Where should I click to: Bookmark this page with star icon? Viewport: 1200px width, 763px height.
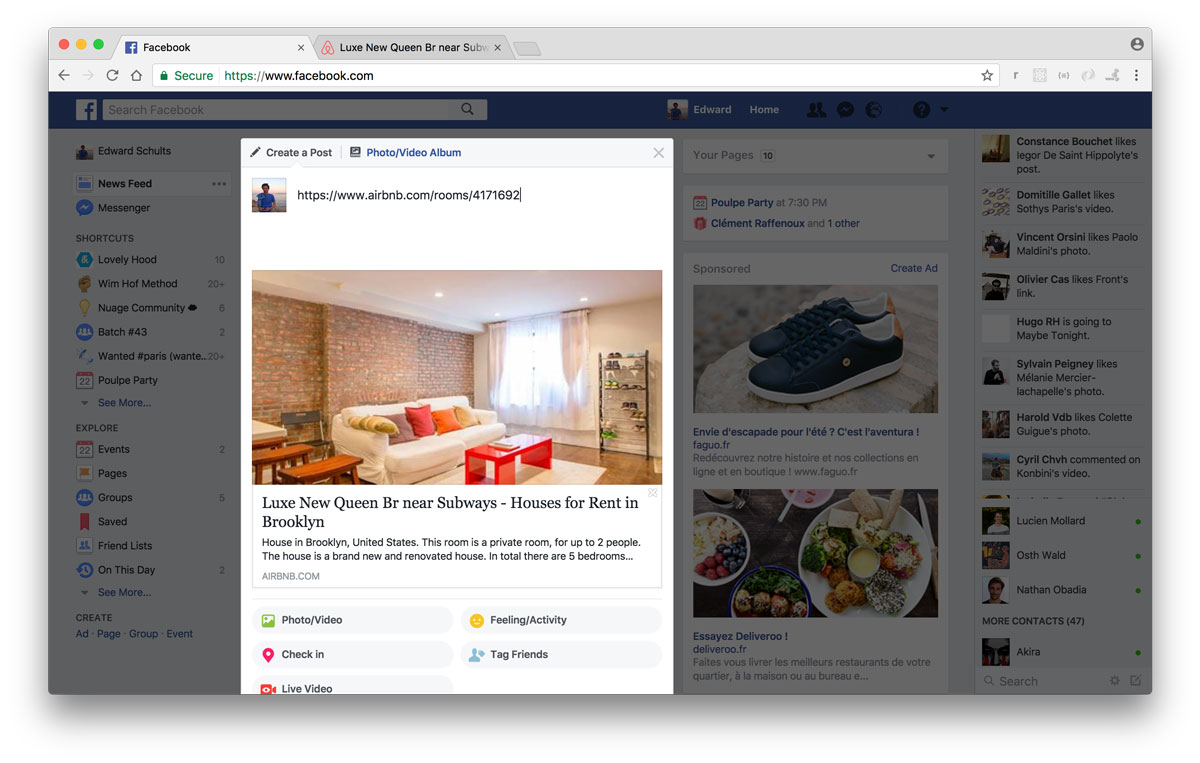click(987, 75)
